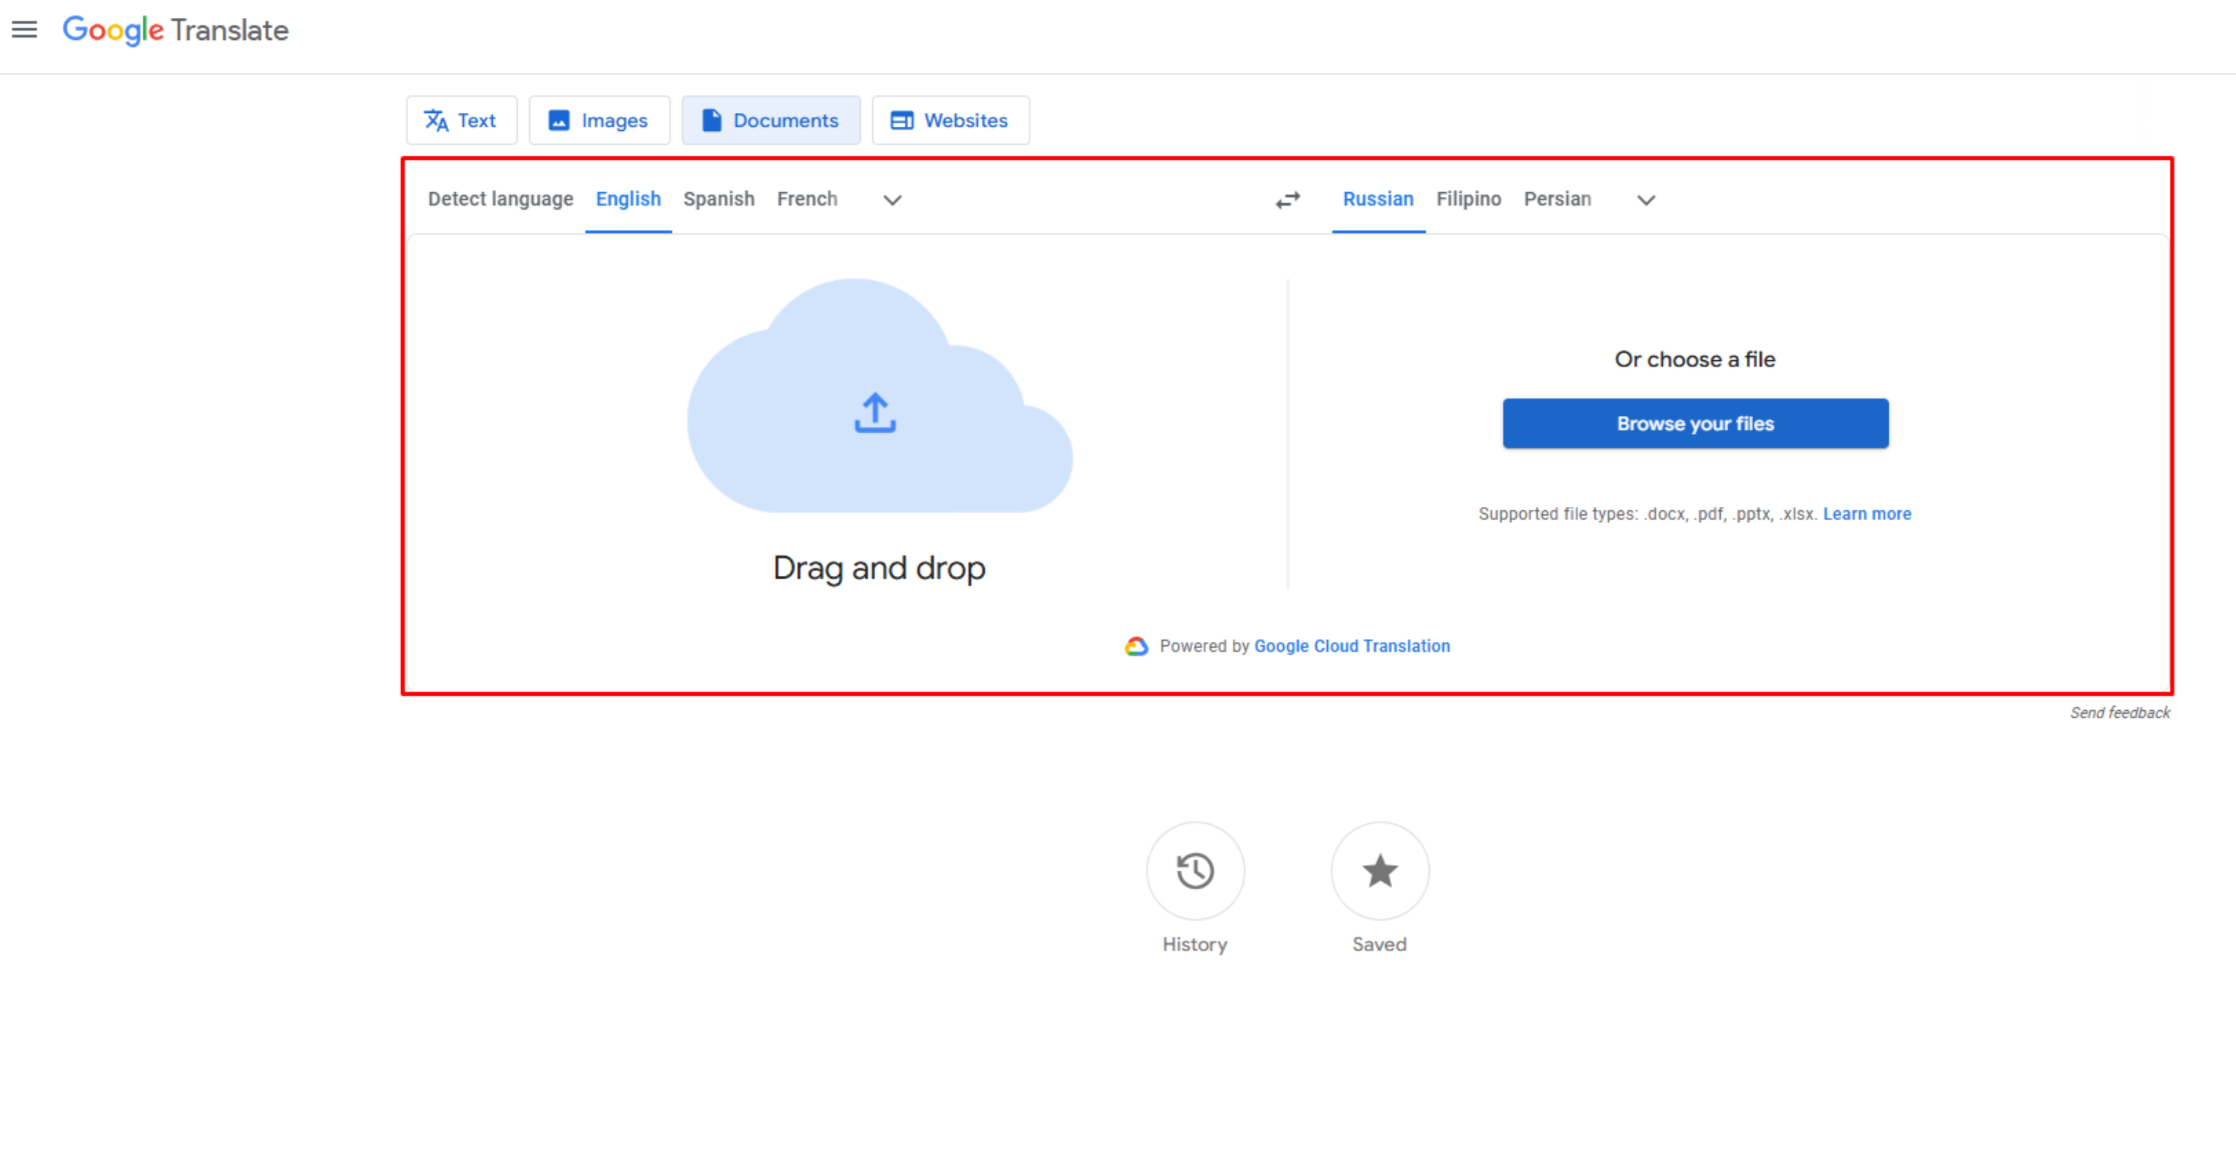Screen dimensions: 2236x1152
Task: Click the Google Cloud logo
Action: (x=1136, y=646)
